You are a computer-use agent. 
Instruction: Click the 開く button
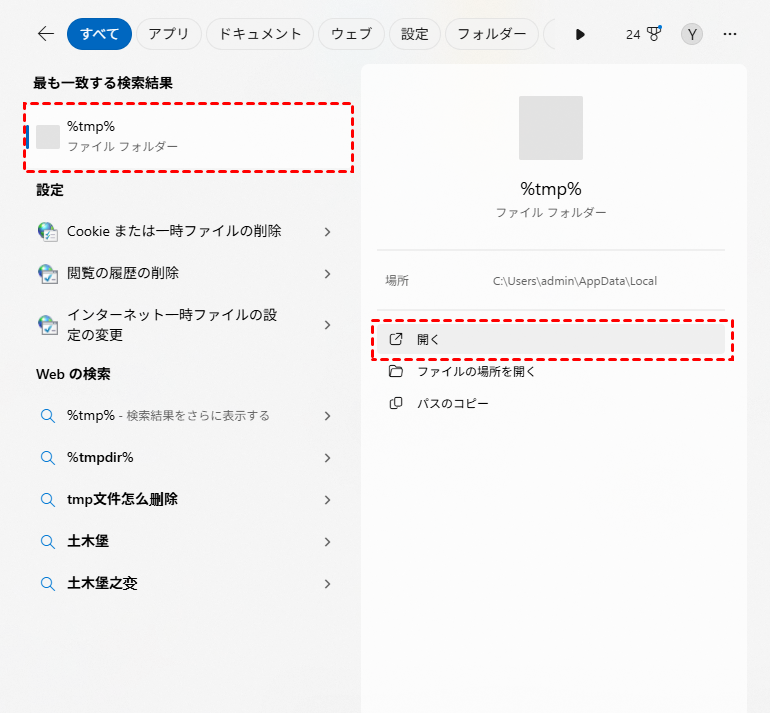pyautogui.click(x=551, y=339)
